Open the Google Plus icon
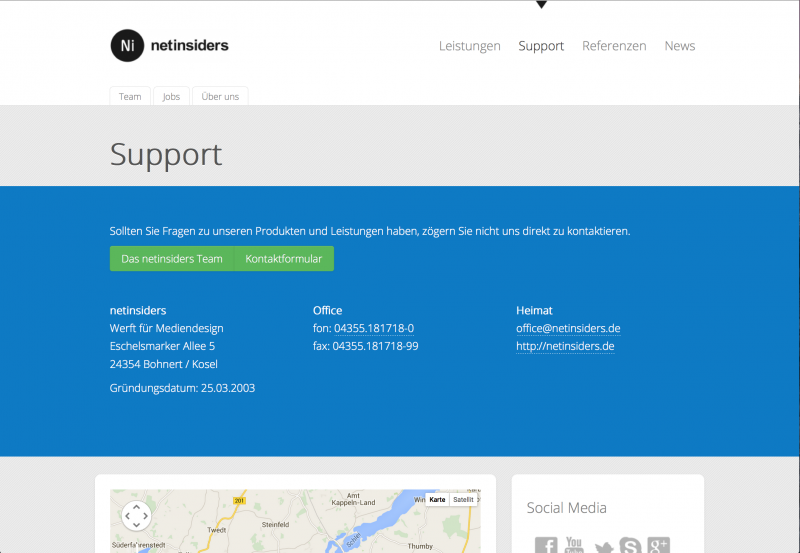This screenshot has height=553, width=800. tap(659, 545)
